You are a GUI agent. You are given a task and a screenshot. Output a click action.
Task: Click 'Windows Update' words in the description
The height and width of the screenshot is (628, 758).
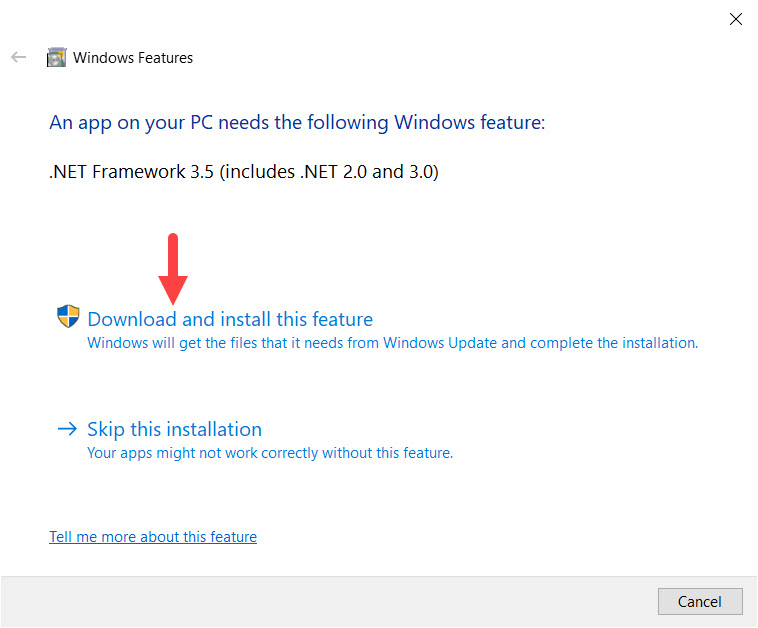[440, 343]
